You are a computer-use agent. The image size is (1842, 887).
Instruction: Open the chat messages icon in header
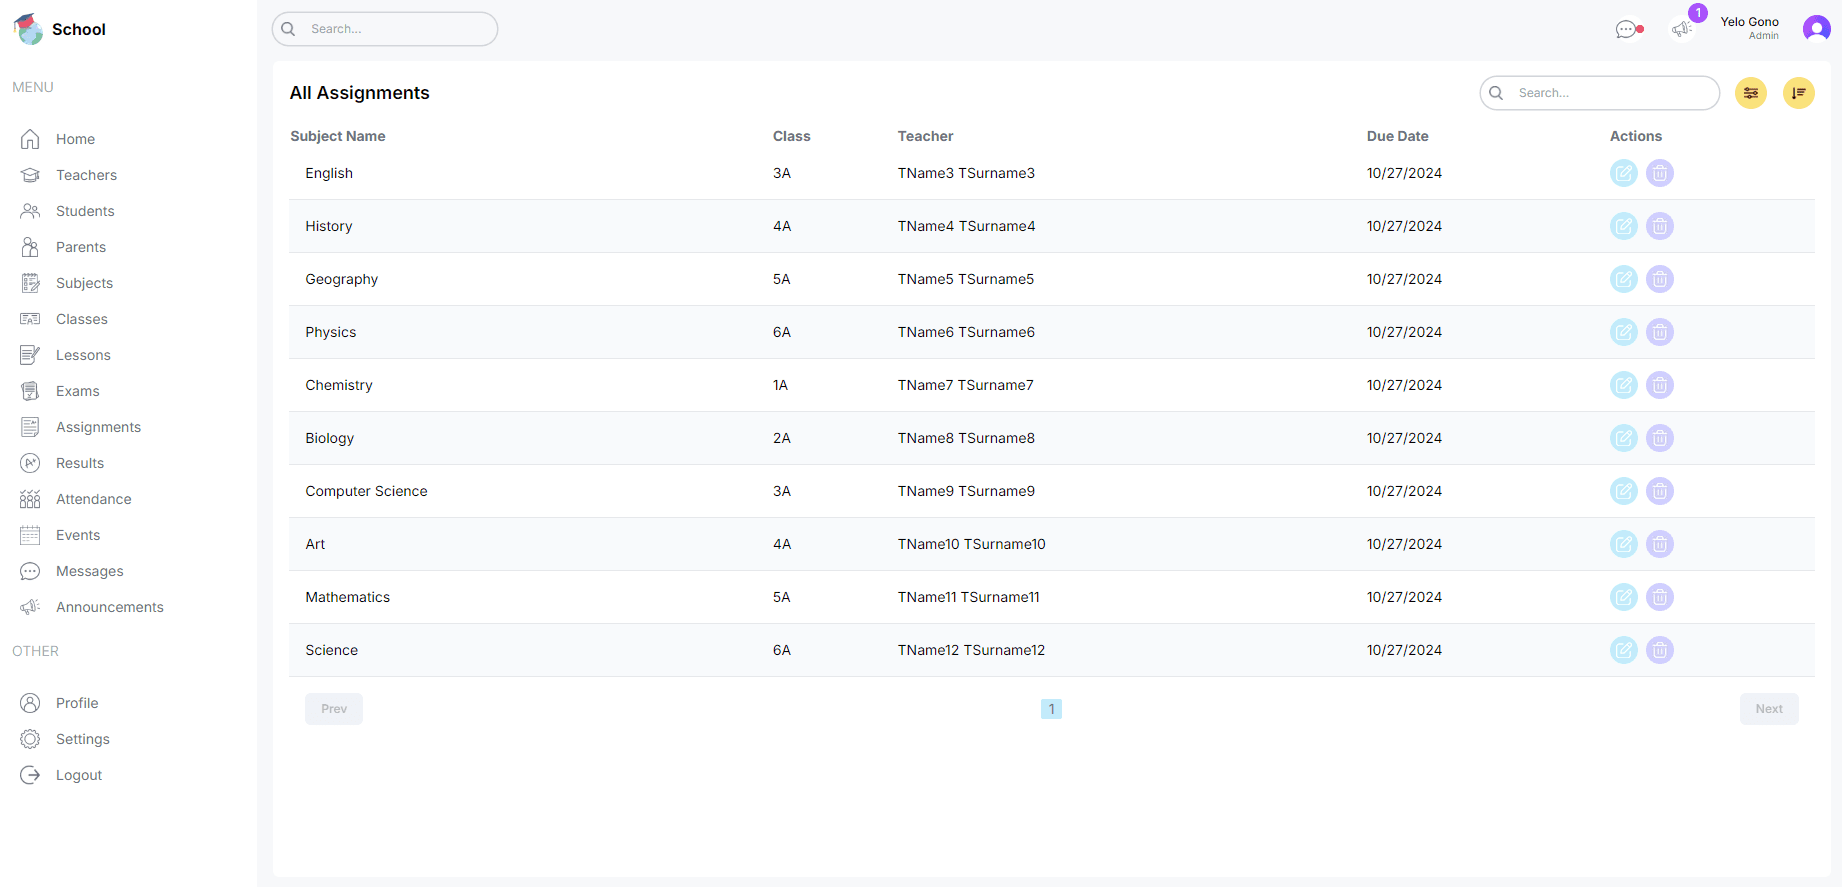pyautogui.click(x=1627, y=30)
